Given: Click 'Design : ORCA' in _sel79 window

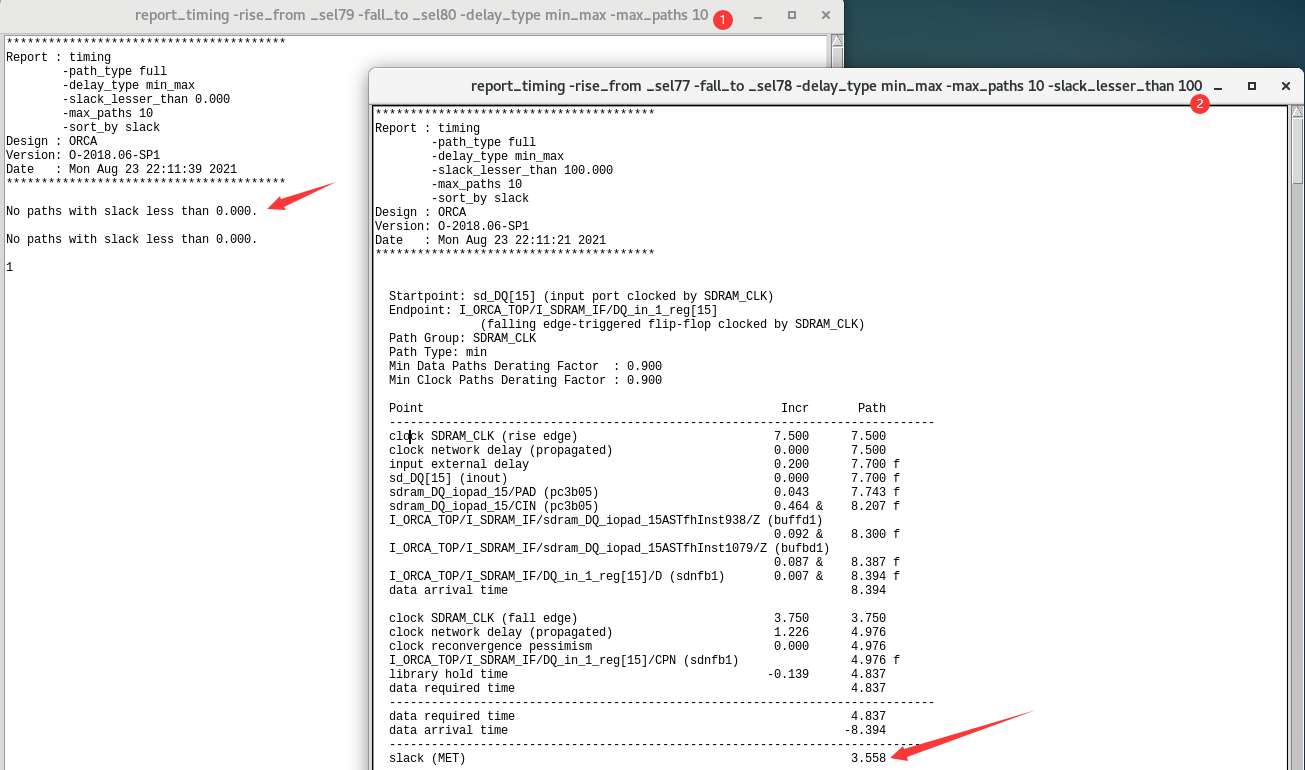Looking at the screenshot, I should [x=52, y=141].
